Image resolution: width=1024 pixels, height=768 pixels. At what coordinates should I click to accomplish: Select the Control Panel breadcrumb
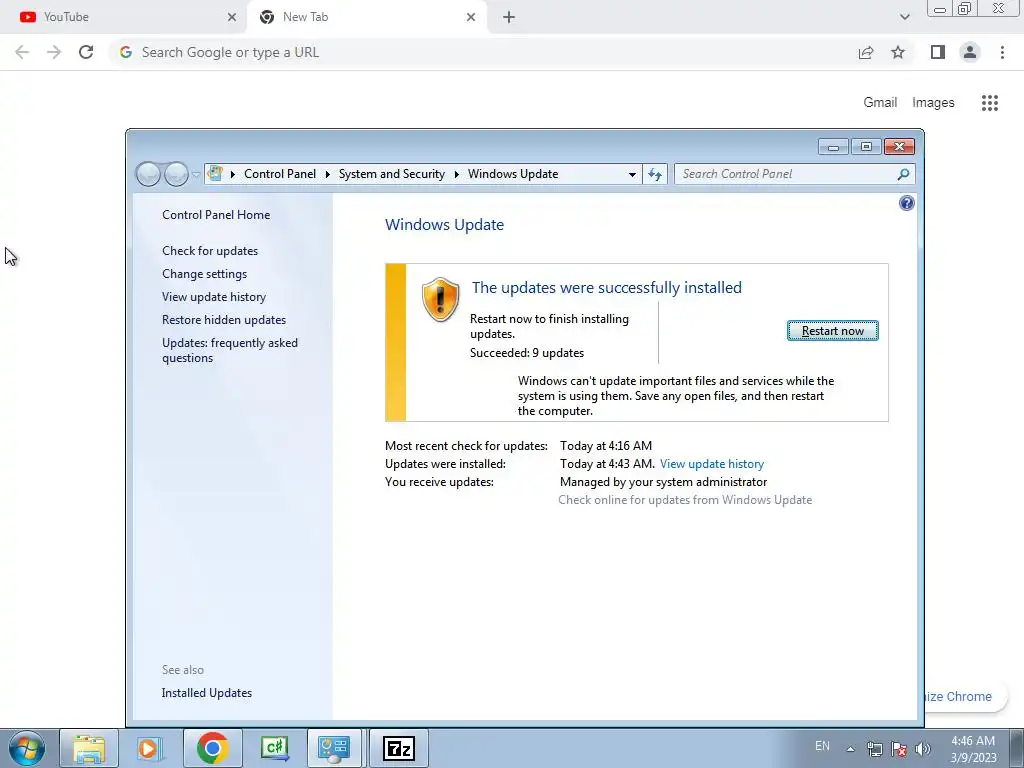280,174
